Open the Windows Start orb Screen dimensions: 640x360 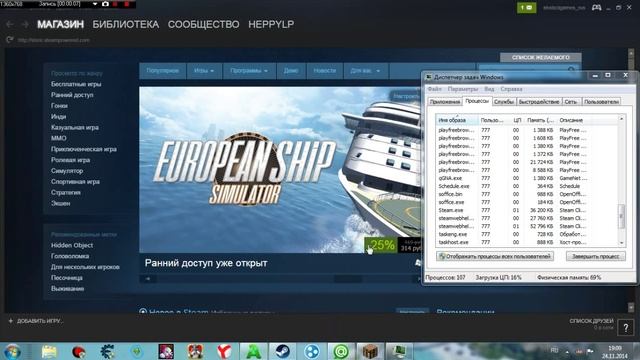click(13, 351)
